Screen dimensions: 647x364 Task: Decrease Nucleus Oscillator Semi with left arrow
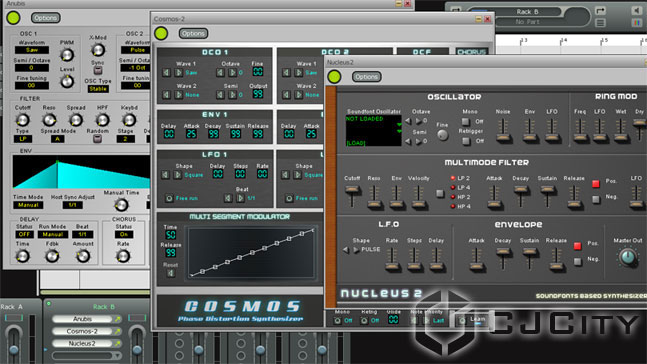click(x=408, y=142)
